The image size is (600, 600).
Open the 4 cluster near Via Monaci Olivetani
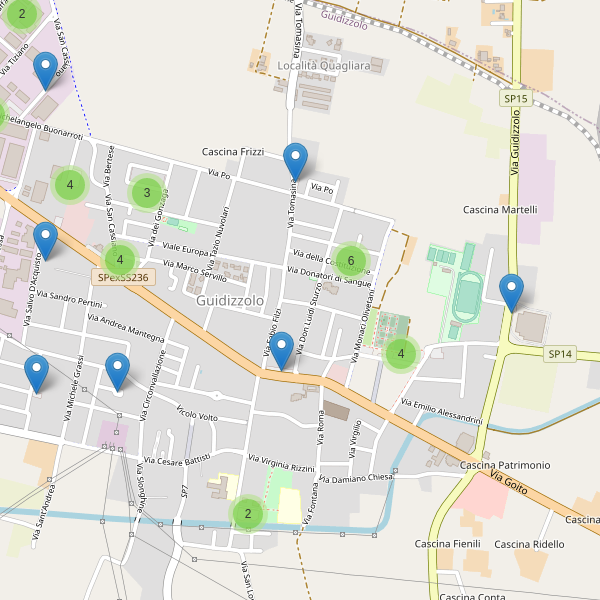tap(401, 353)
